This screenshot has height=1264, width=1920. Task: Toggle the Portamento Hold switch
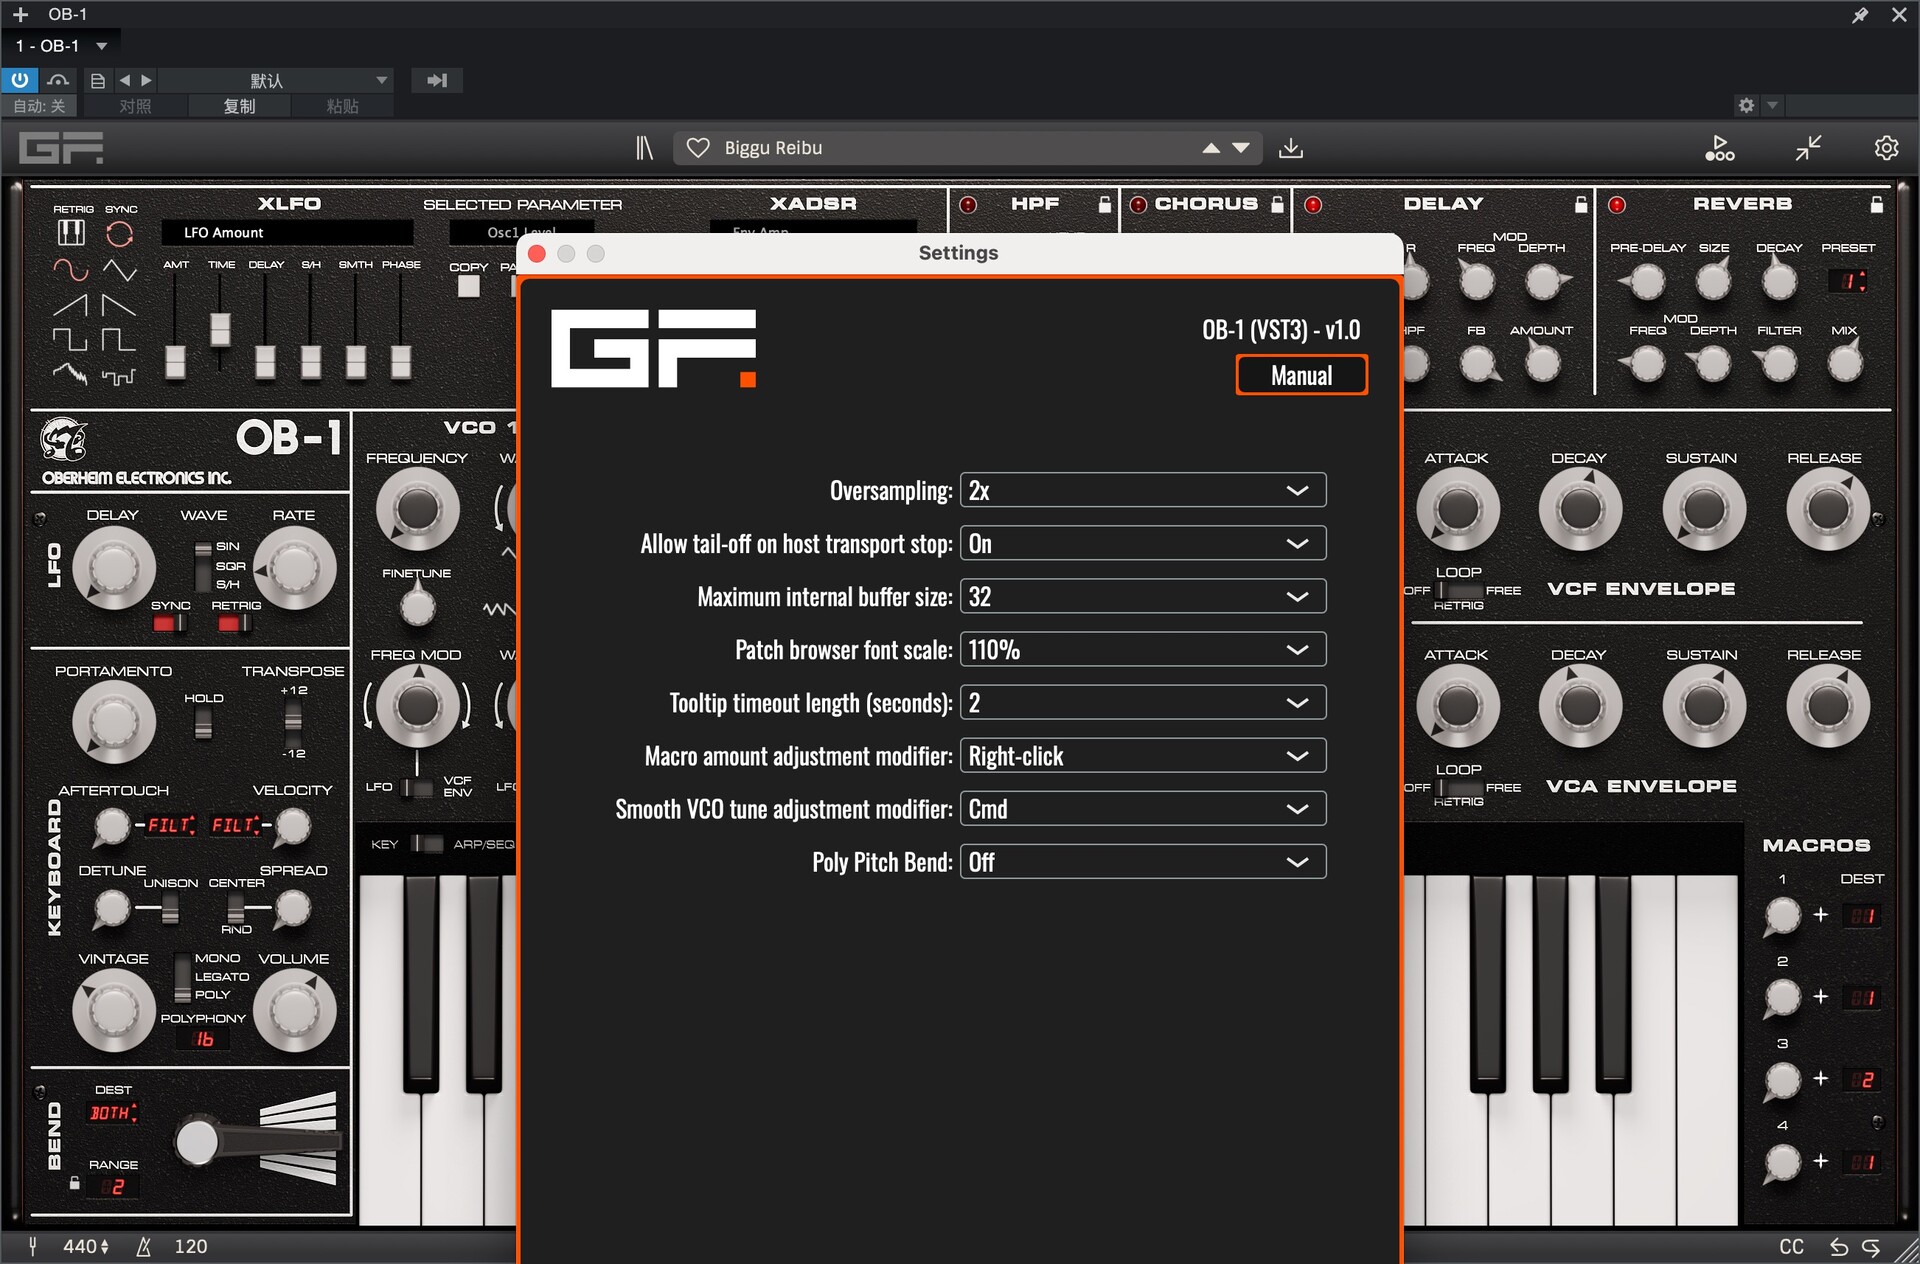(x=203, y=723)
